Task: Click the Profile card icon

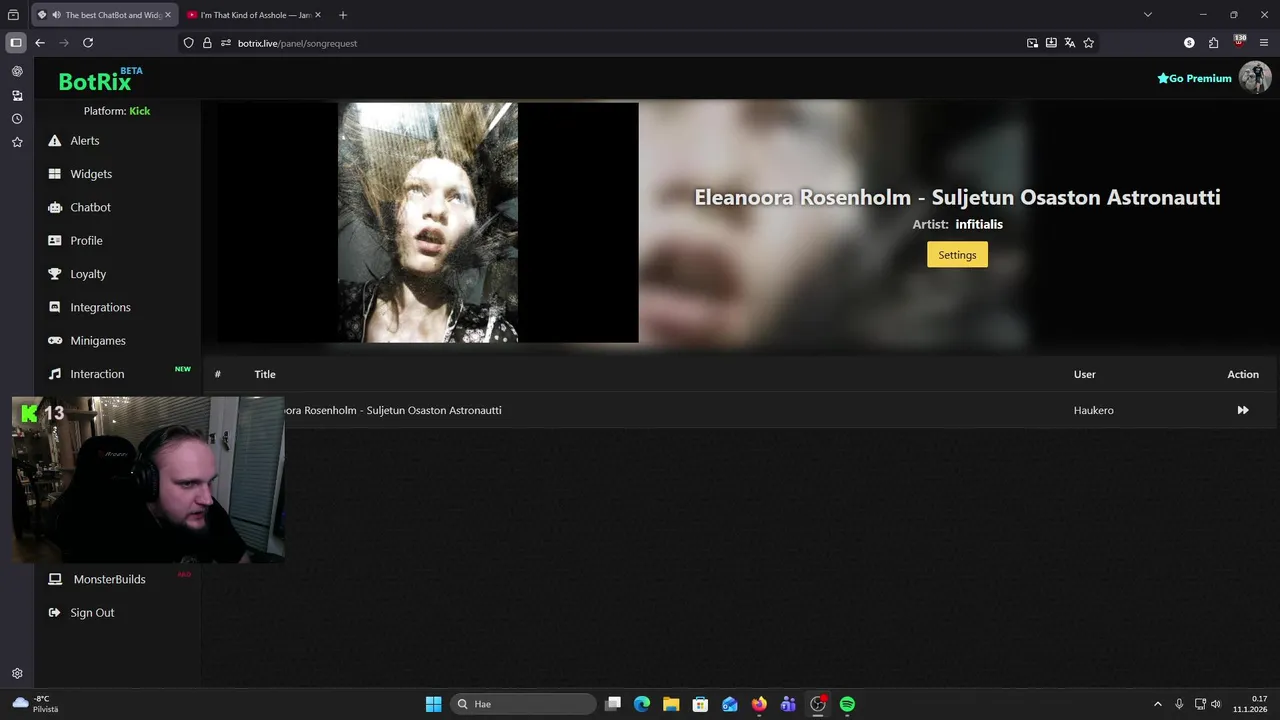Action: click(x=55, y=241)
